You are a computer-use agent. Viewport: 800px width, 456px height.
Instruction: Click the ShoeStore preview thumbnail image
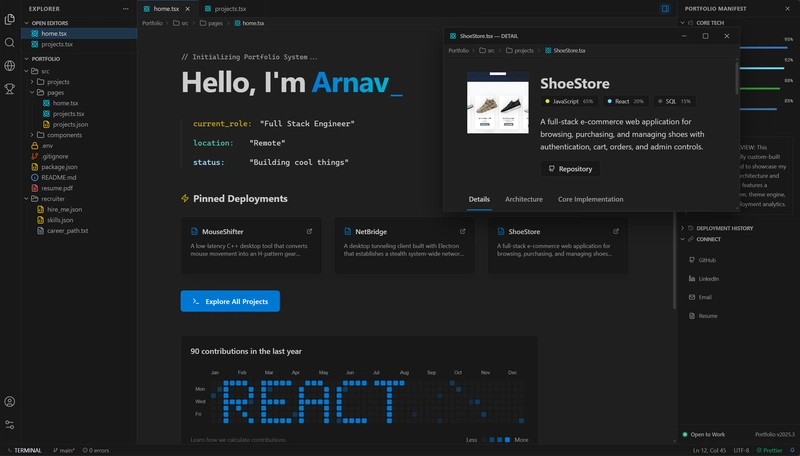pyautogui.click(x=497, y=102)
